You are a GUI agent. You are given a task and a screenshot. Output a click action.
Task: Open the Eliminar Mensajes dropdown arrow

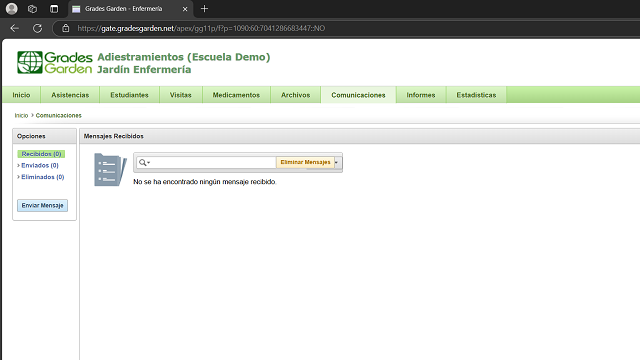point(337,162)
